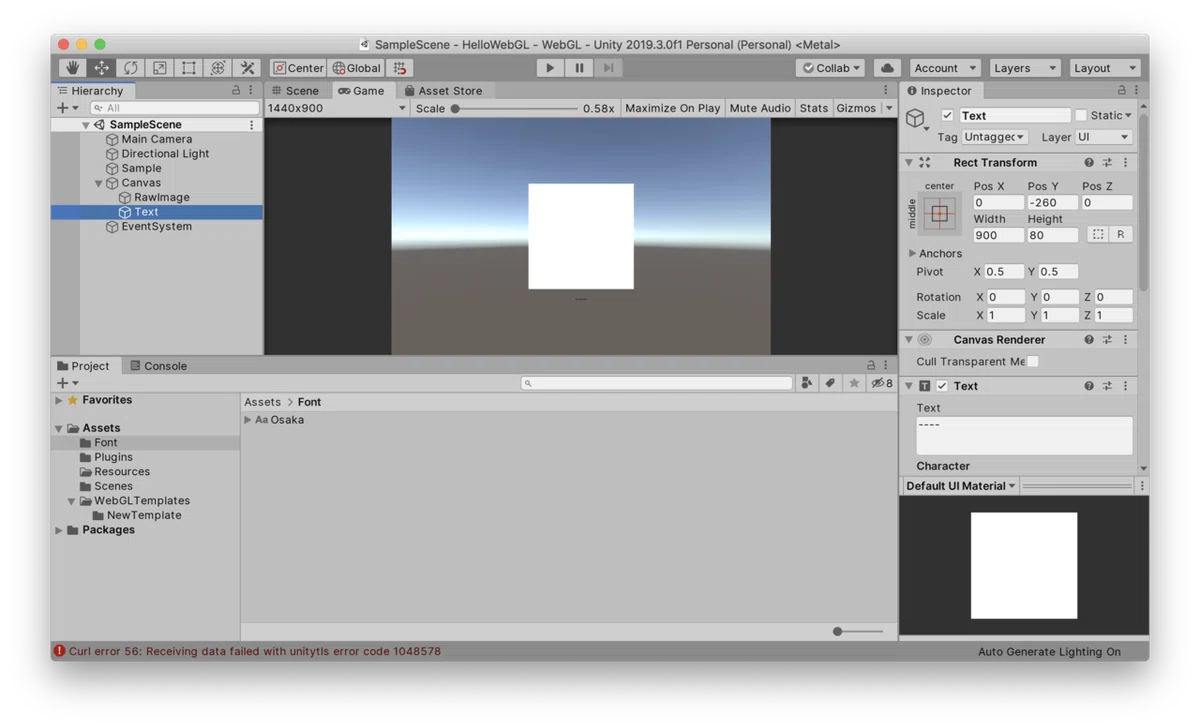The height and width of the screenshot is (728, 1200).
Task: Toggle the Static checkbox
Action: tap(1081, 115)
